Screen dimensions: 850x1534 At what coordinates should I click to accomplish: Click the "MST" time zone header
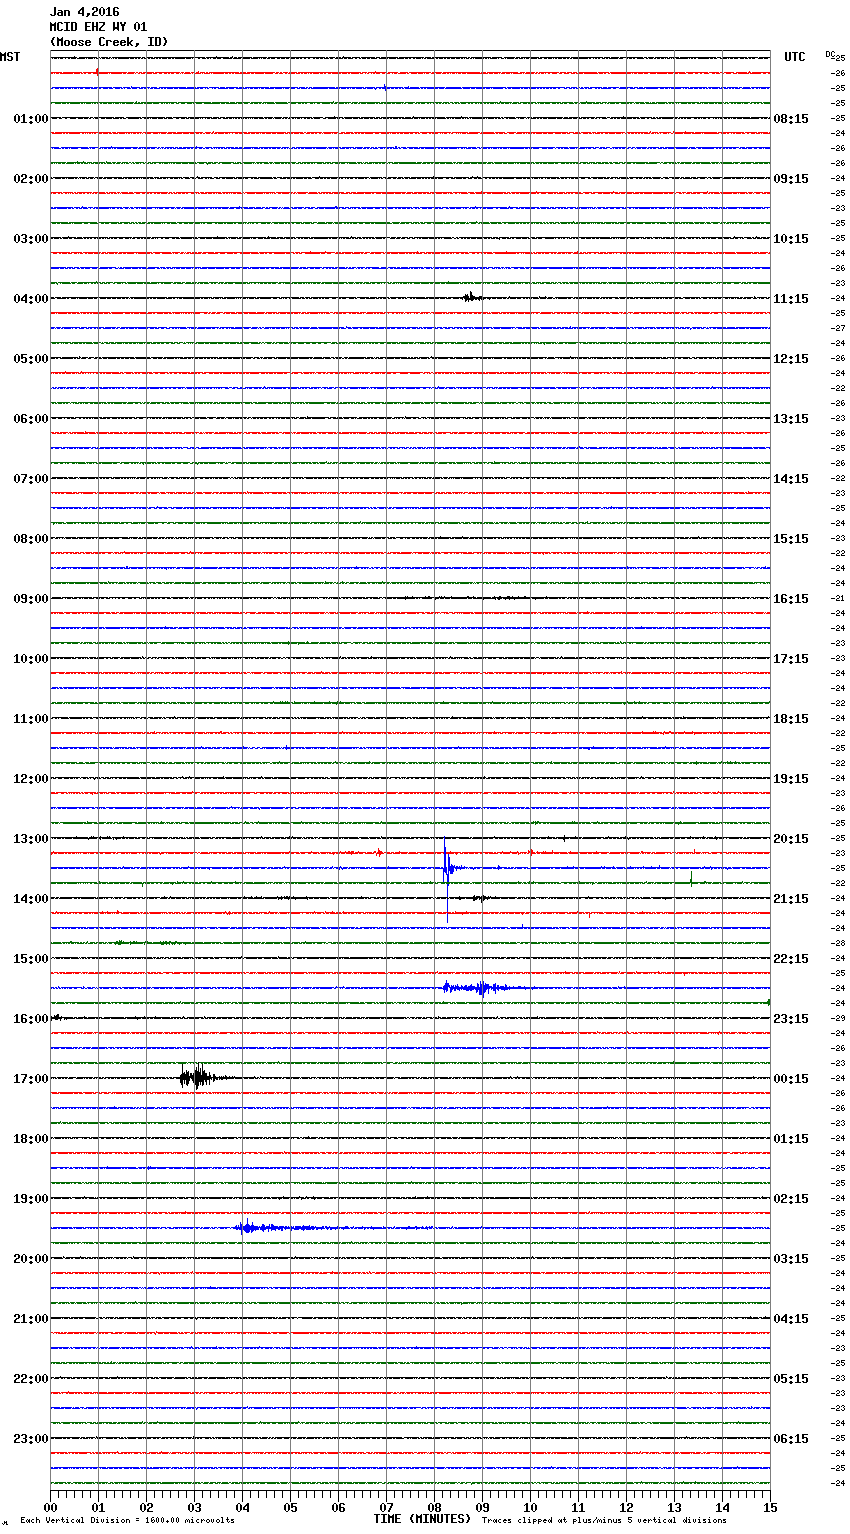(x=10, y=57)
